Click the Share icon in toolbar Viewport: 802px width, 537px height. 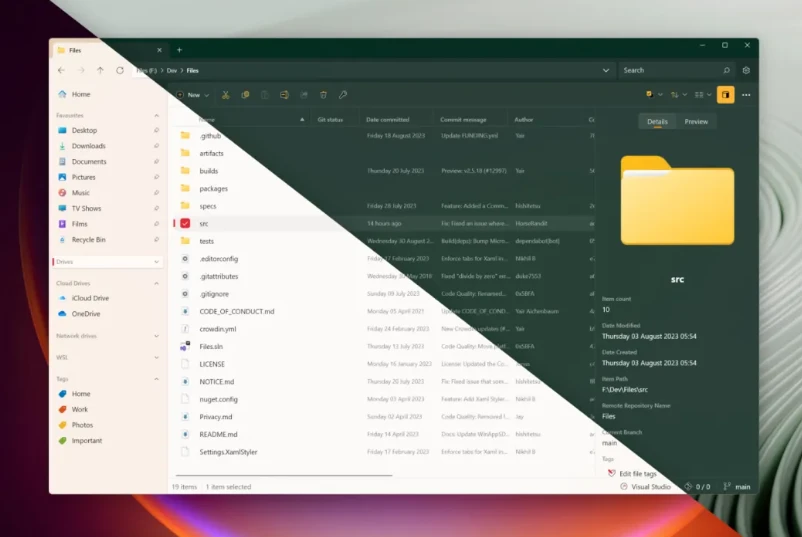coord(304,95)
